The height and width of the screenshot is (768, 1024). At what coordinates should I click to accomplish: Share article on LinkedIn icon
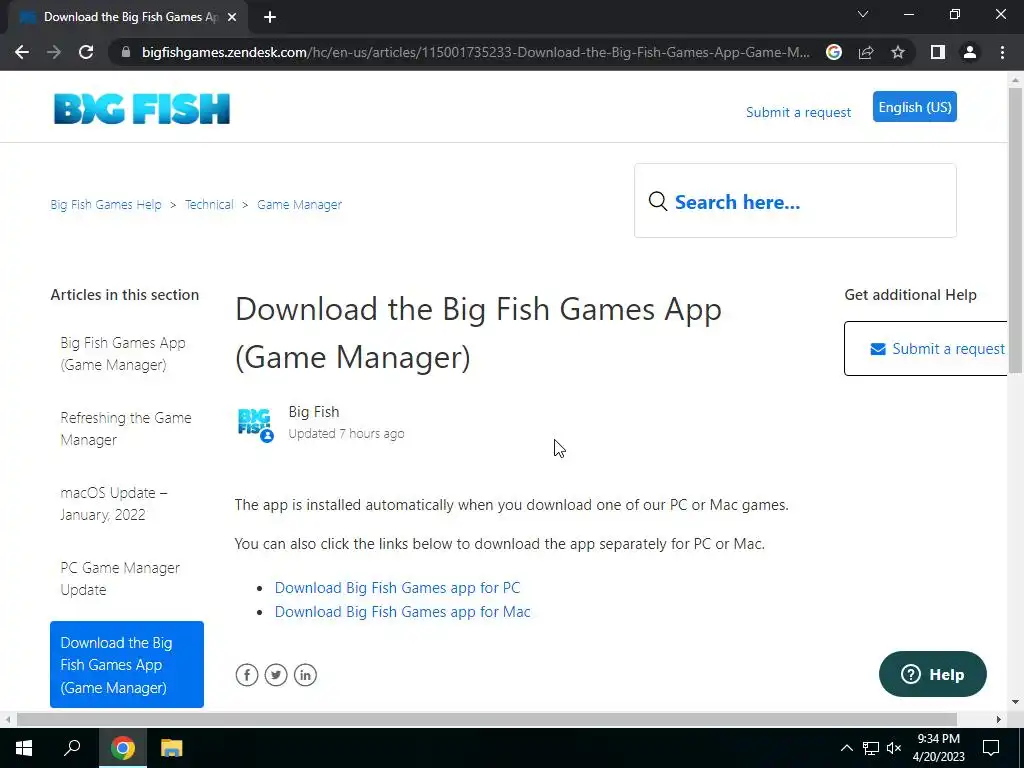pyautogui.click(x=305, y=675)
